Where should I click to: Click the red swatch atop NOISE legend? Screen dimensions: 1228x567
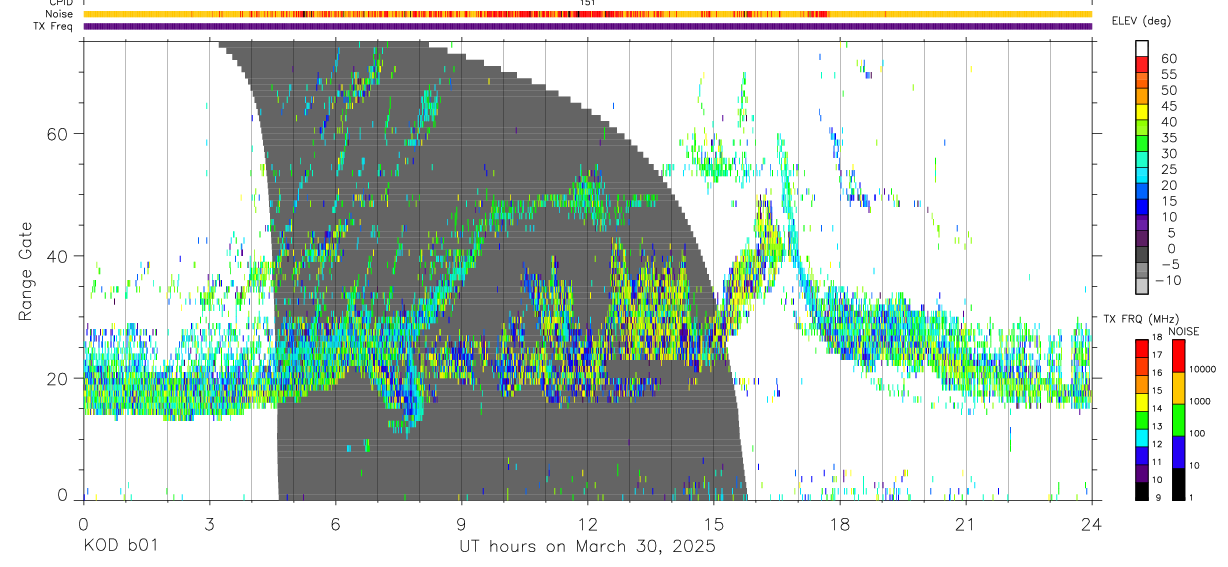coord(1178,356)
